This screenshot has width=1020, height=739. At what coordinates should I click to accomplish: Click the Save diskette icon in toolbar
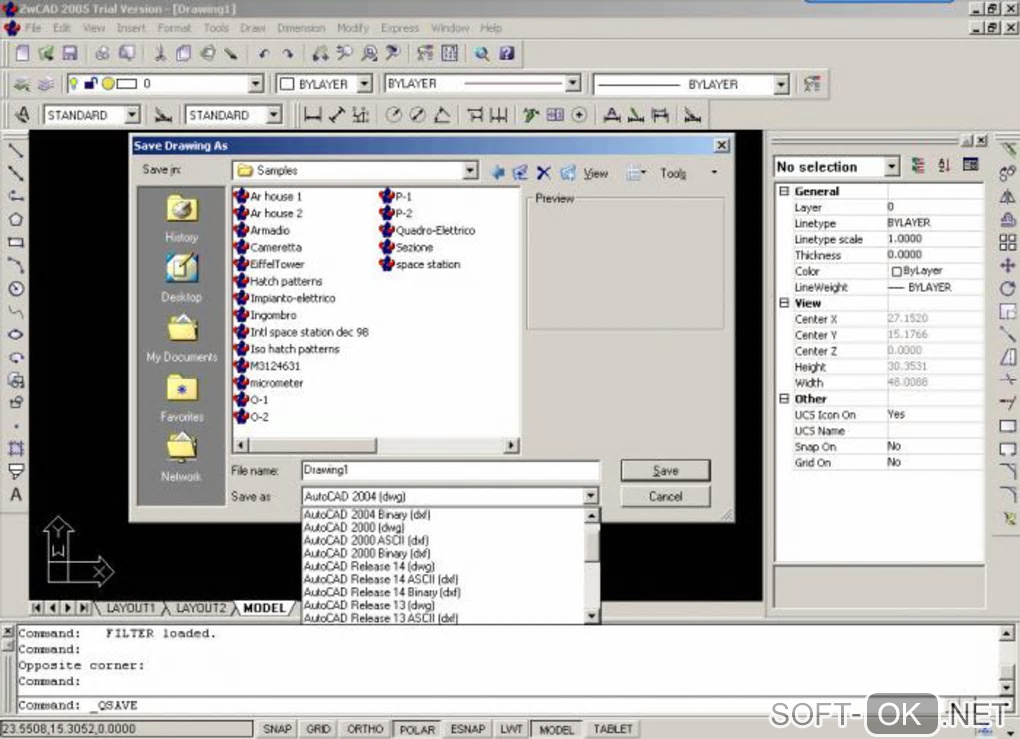[x=70, y=53]
